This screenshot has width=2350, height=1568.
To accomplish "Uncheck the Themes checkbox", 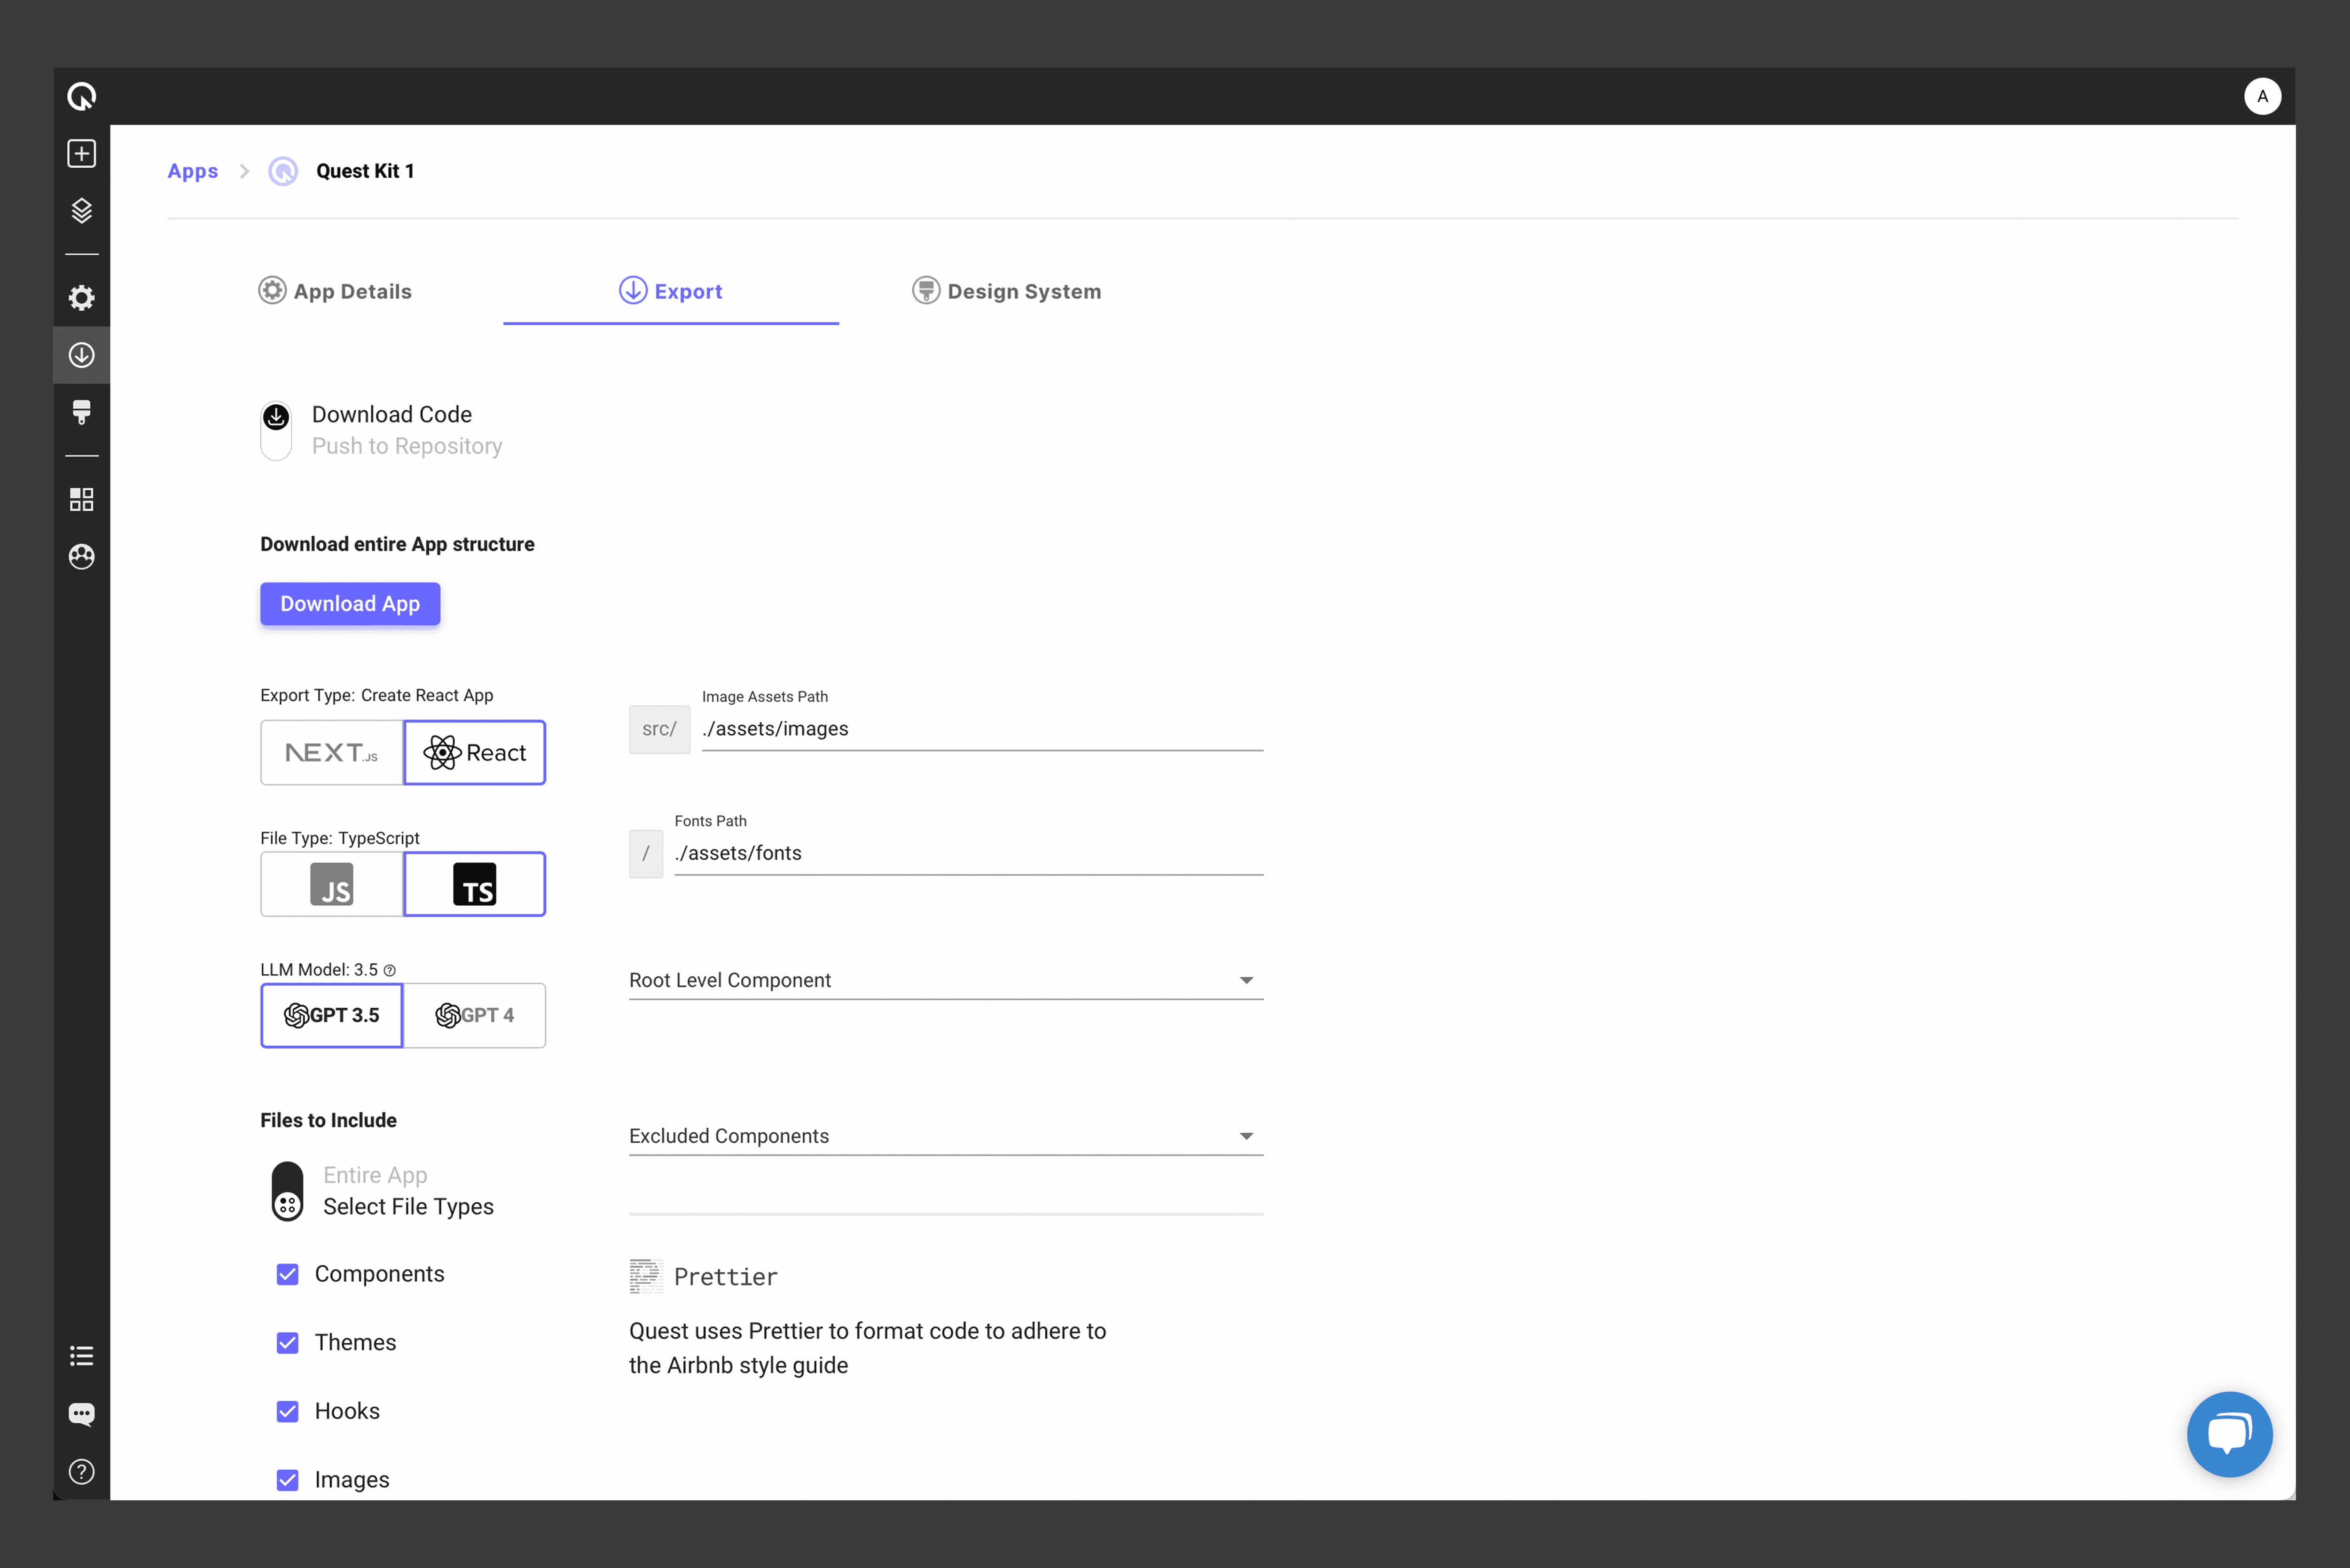I will click(x=288, y=1343).
